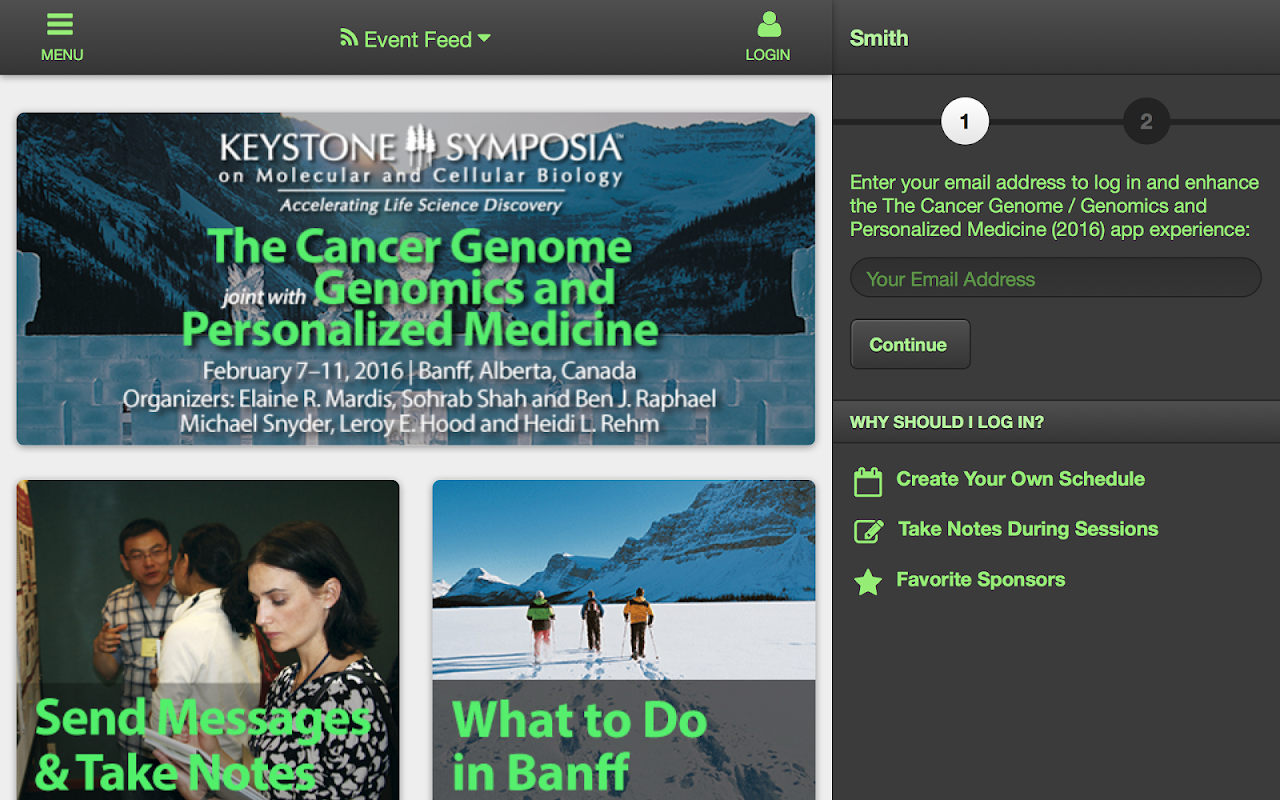Click the calendar icon for schedule
The height and width of the screenshot is (800, 1280).
tap(868, 481)
